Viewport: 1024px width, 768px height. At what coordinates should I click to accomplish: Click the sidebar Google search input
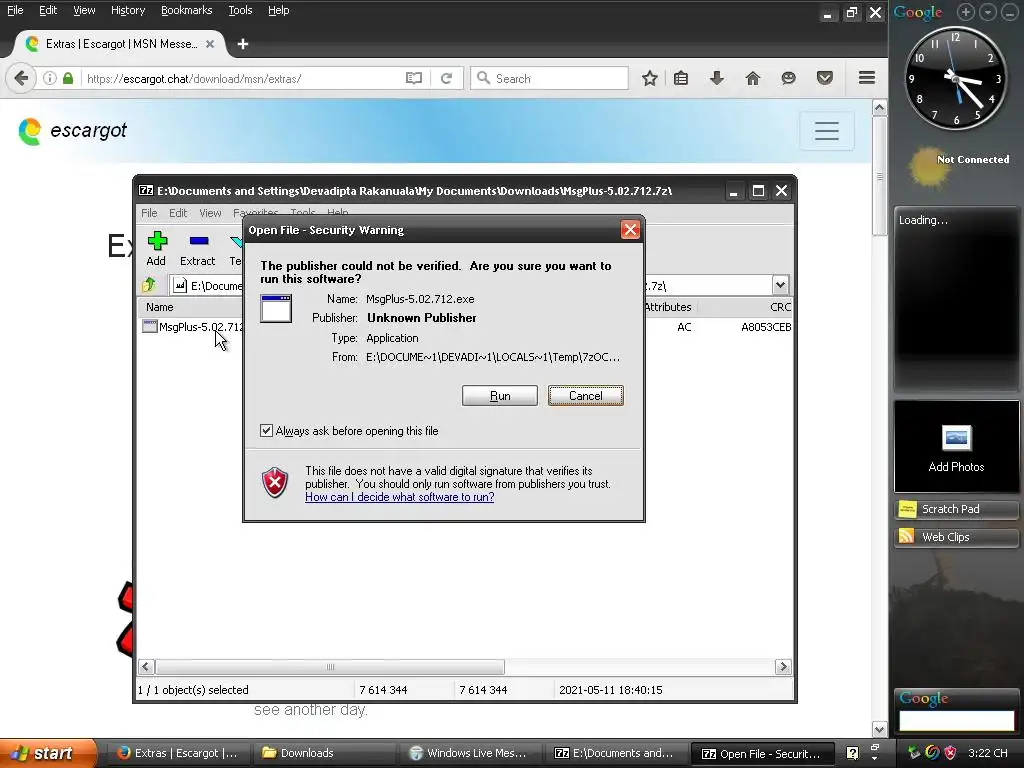pyautogui.click(x=957, y=720)
